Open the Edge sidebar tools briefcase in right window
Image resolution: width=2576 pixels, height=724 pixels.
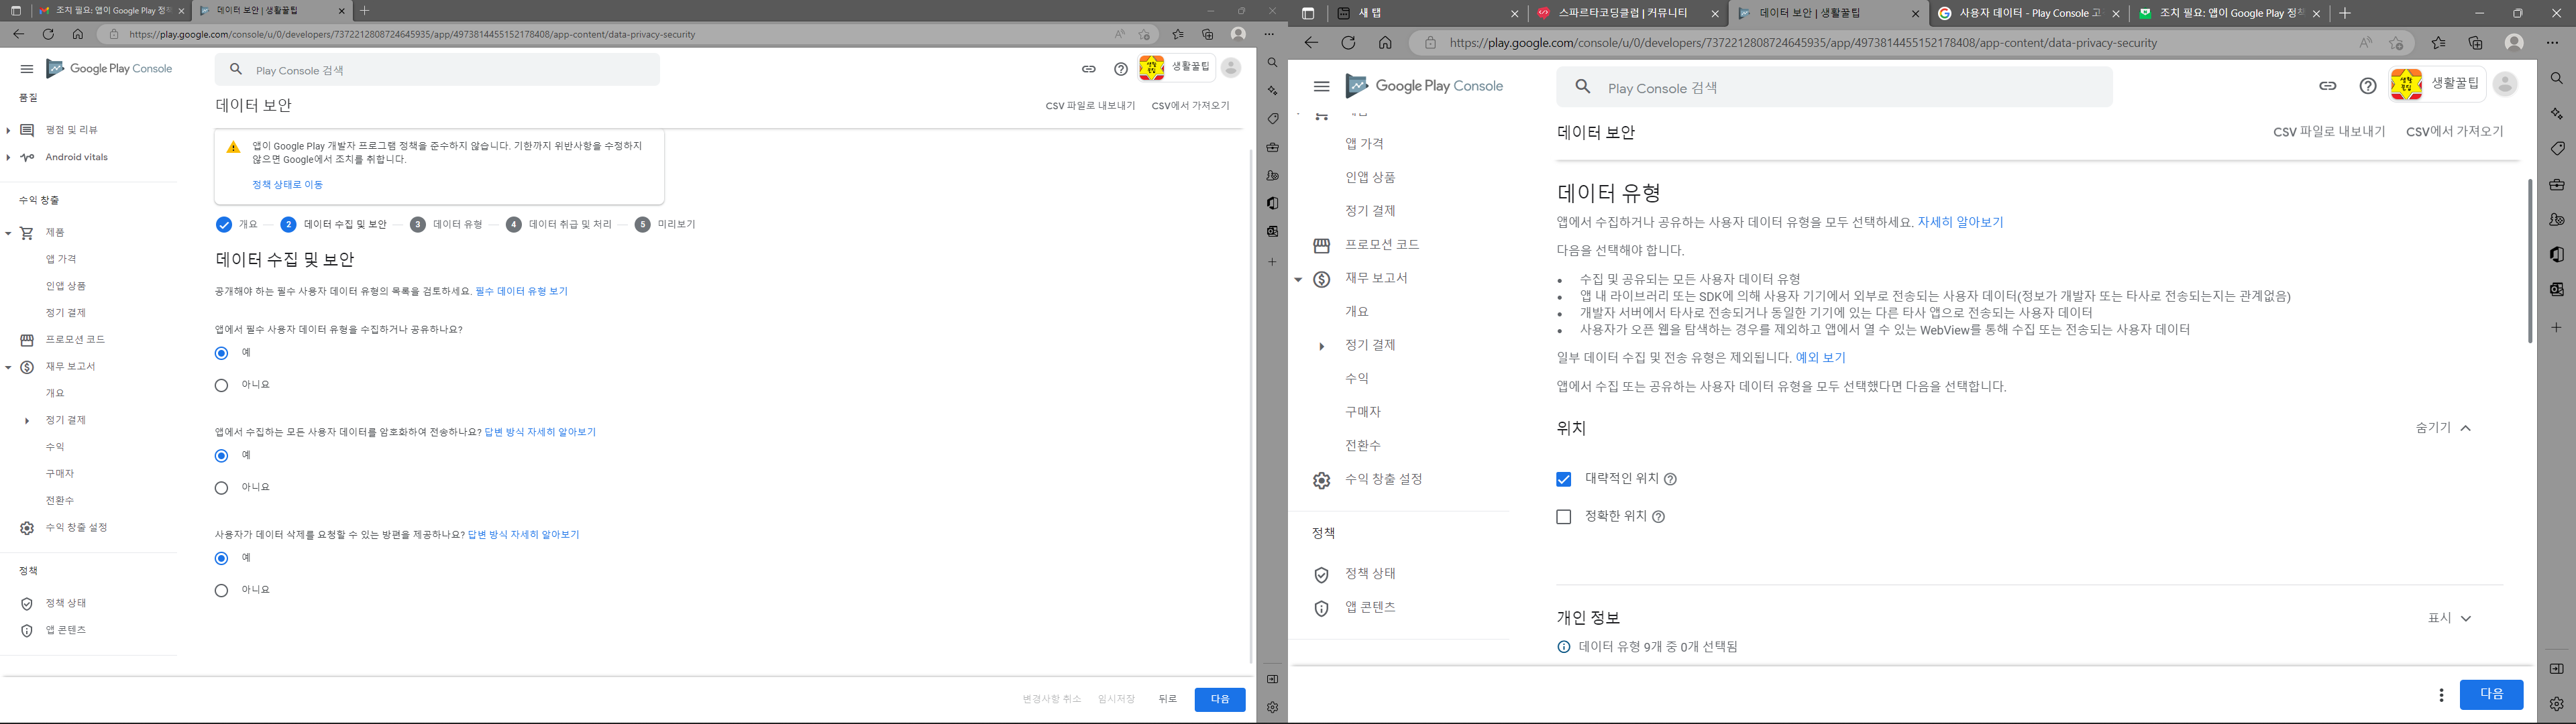(2556, 185)
